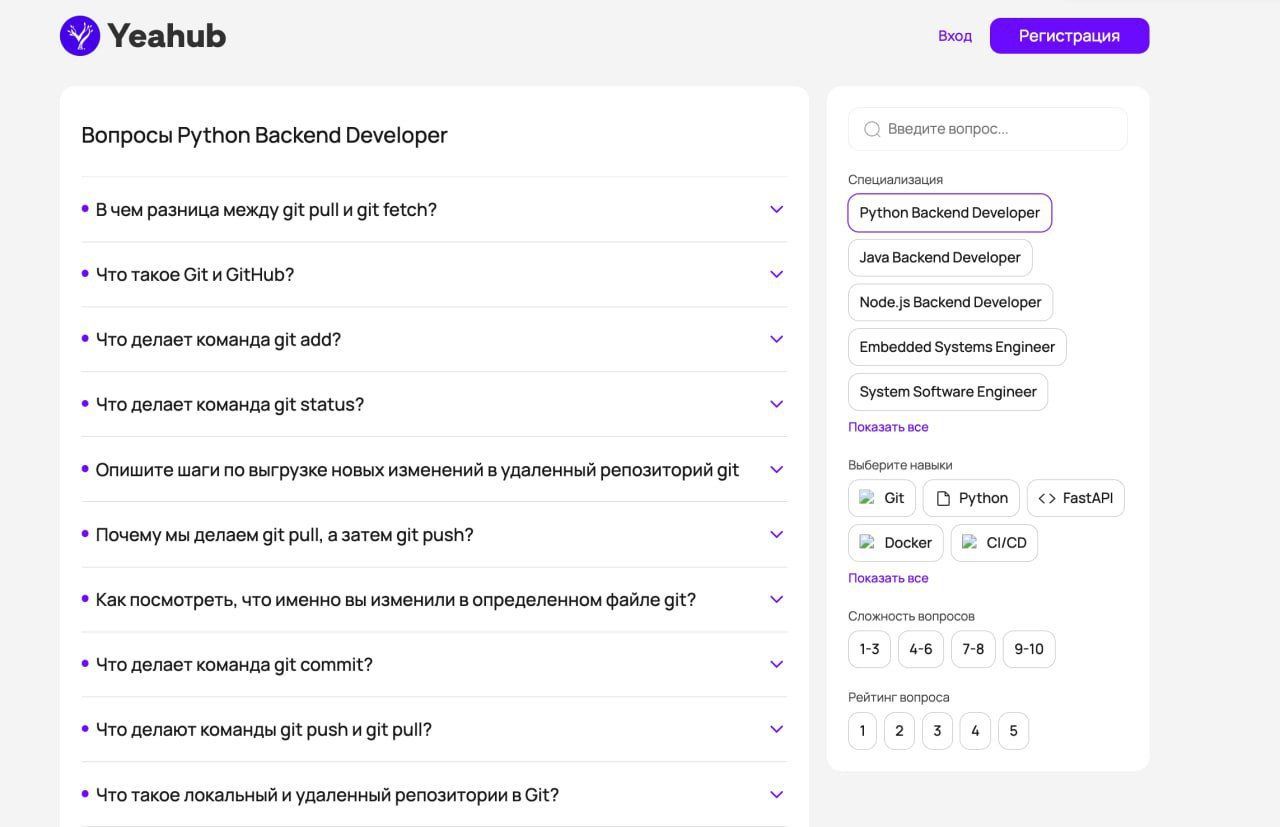Screen dimensions: 1280x827
Task: Select Python Backend Developer specialization
Action: (x=950, y=213)
